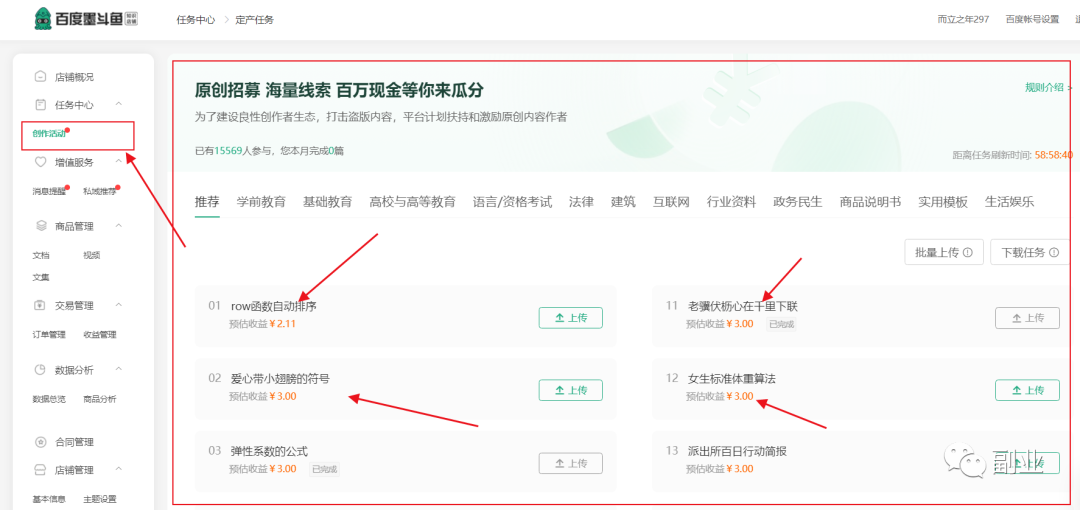Upload for task 女生标准体重算法
The width and height of the screenshot is (1080, 510).
click(1027, 390)
